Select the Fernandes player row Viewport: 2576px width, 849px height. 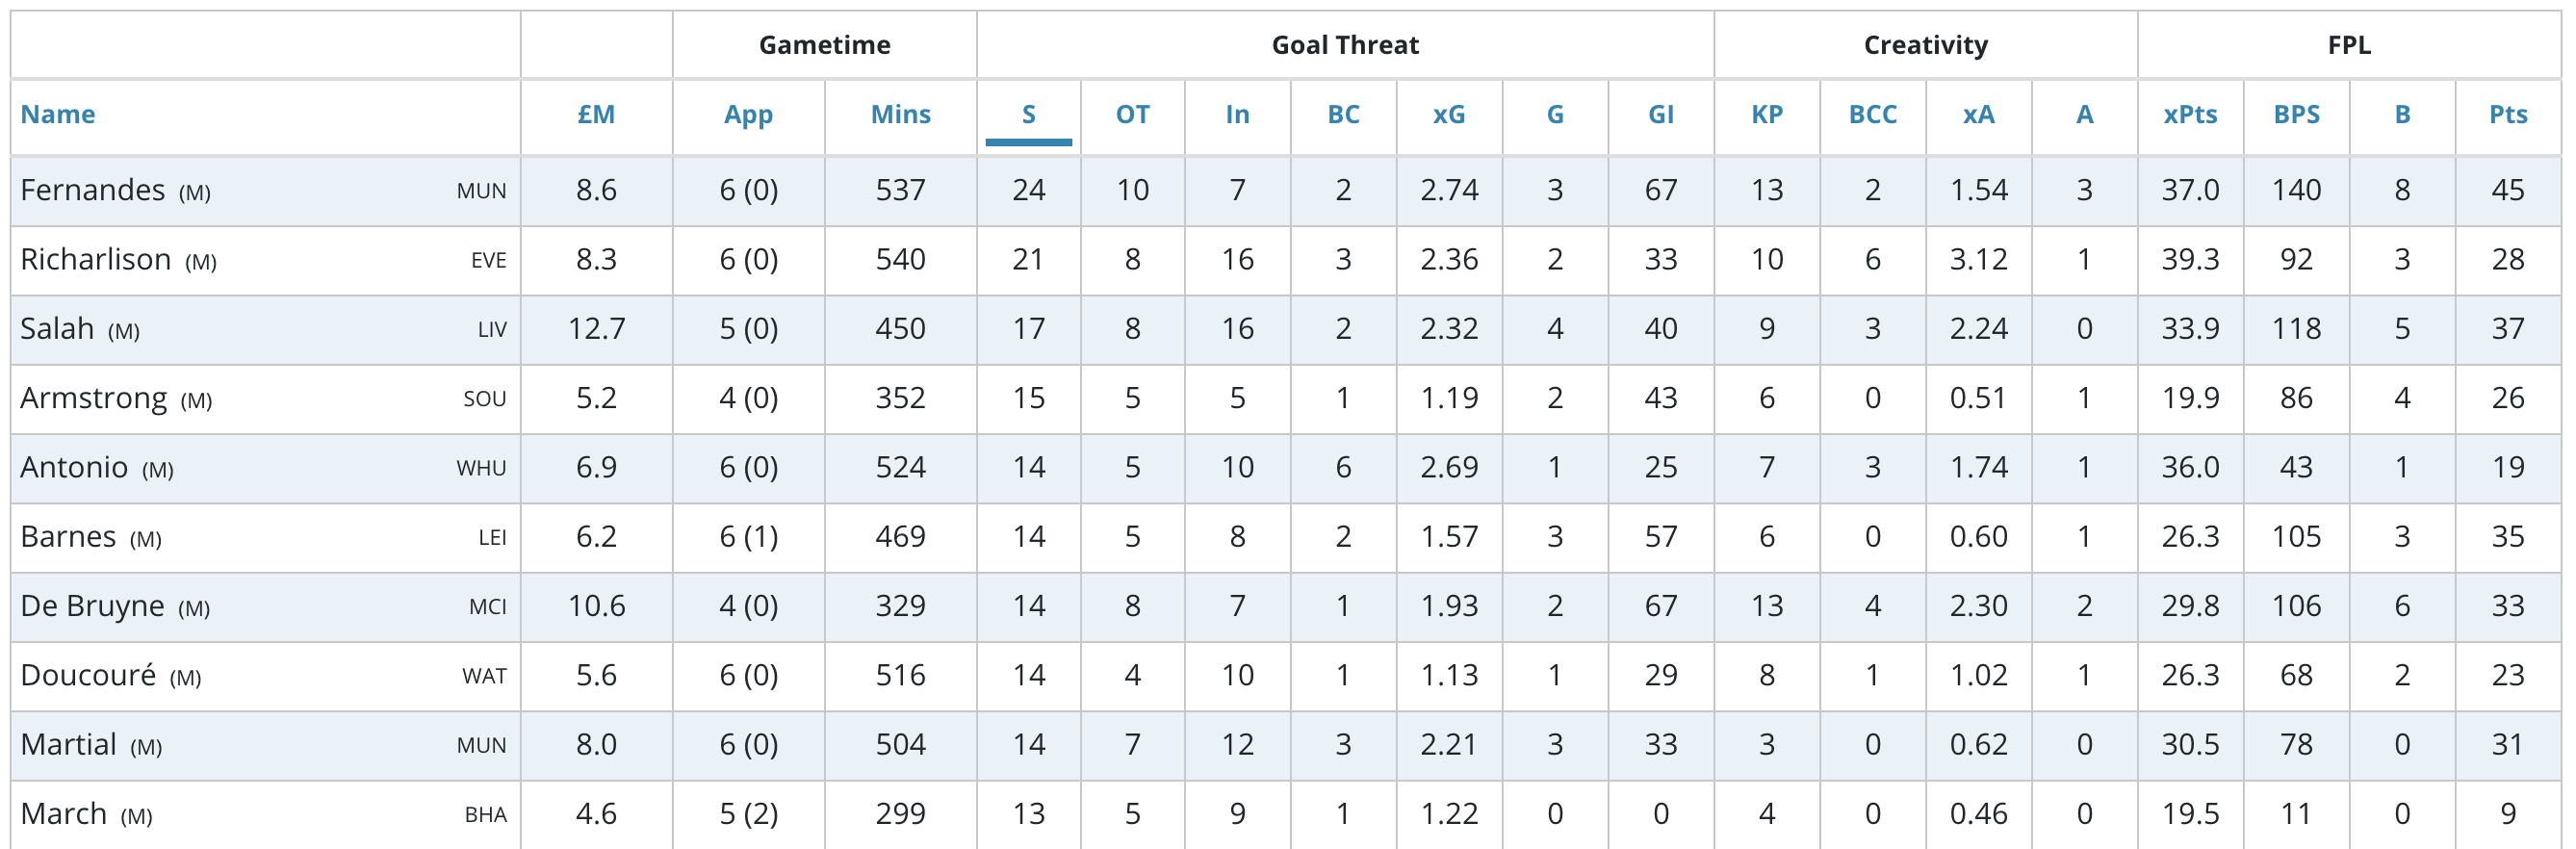(1286, 190)
